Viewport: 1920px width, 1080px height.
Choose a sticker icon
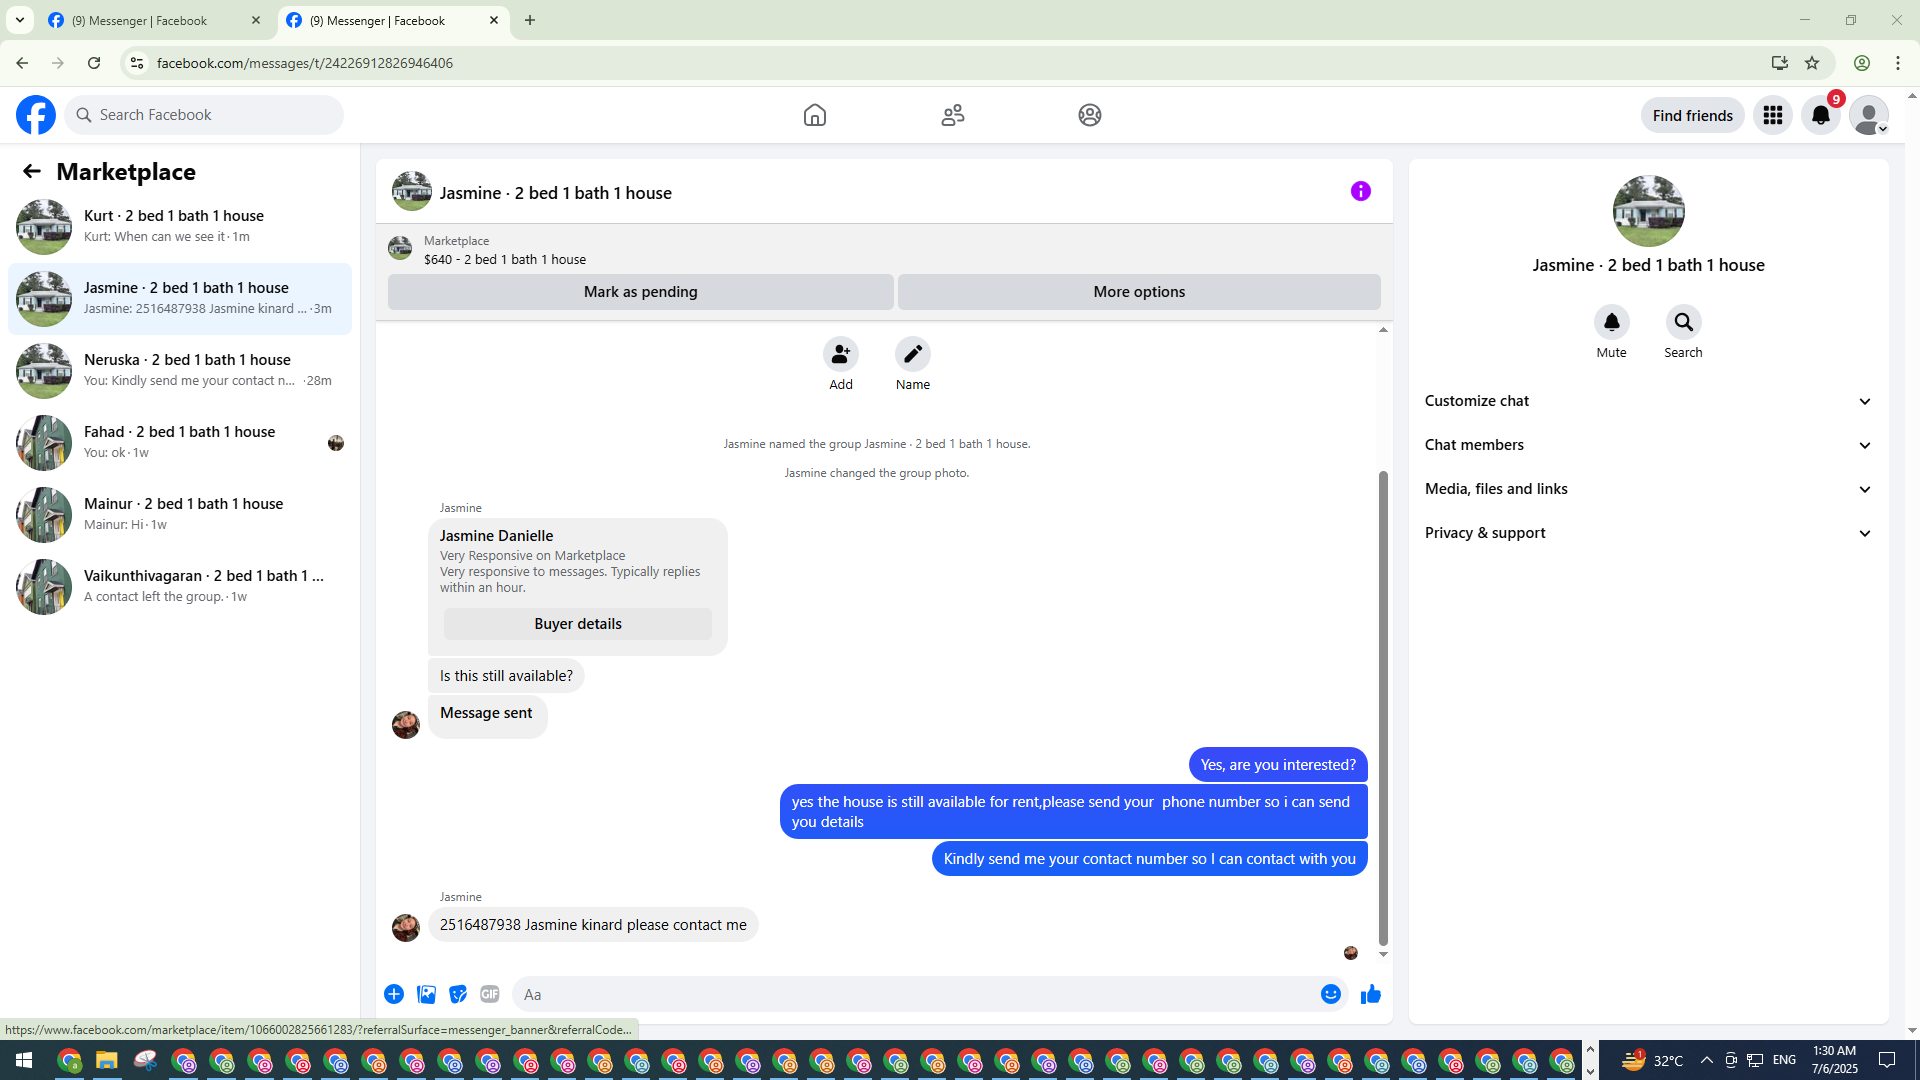[x=458, y=994]
